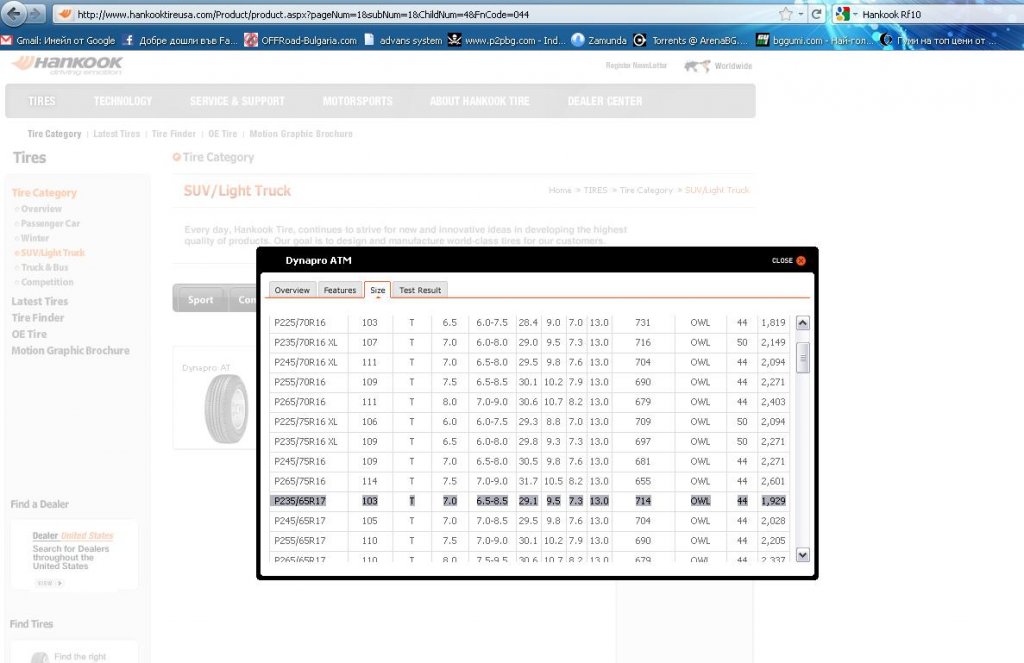Close the Dynapro ATM popup
This screenshot has width=1024, height=663.
788,261
